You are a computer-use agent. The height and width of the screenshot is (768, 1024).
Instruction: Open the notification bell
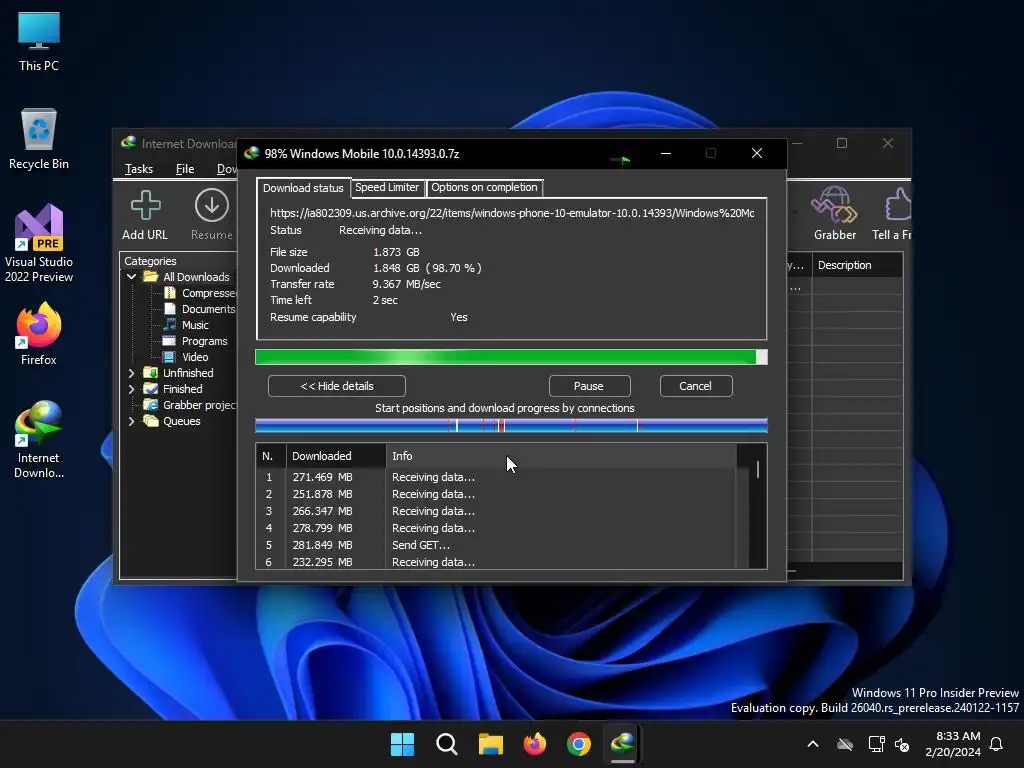(997, 744)
